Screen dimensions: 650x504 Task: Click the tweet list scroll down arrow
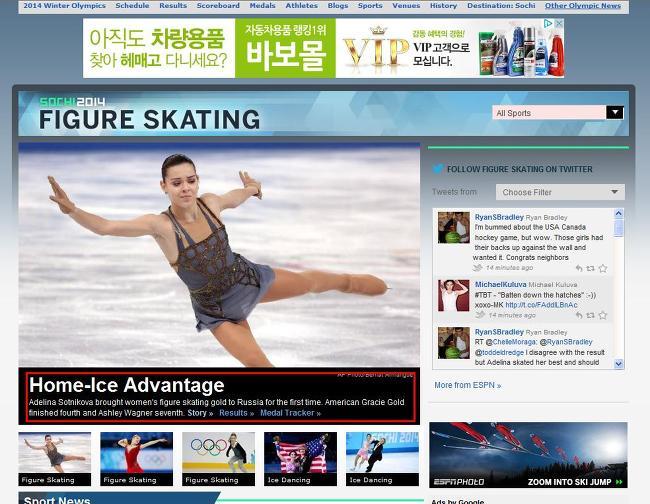(618, 364)
